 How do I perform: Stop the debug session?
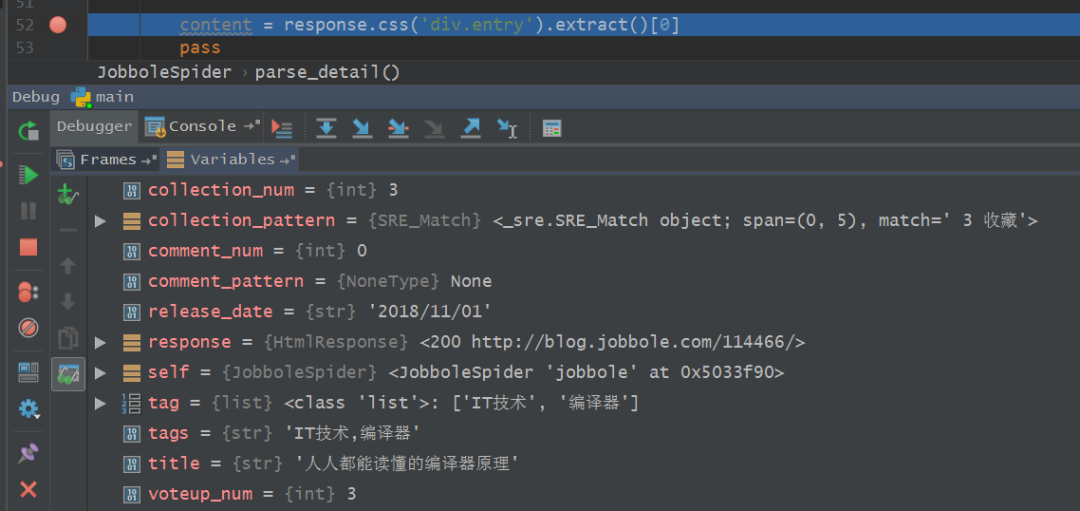pos(28,247)
